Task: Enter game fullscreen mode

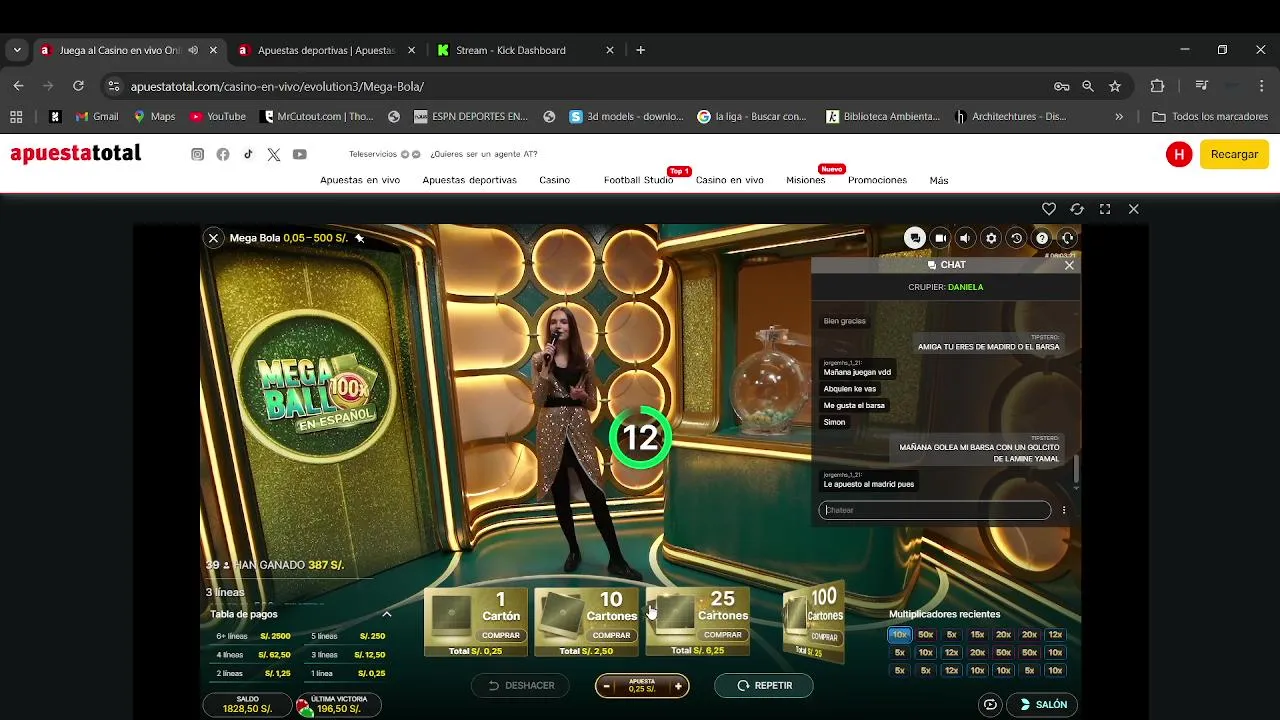Action: coord(1105,209)
